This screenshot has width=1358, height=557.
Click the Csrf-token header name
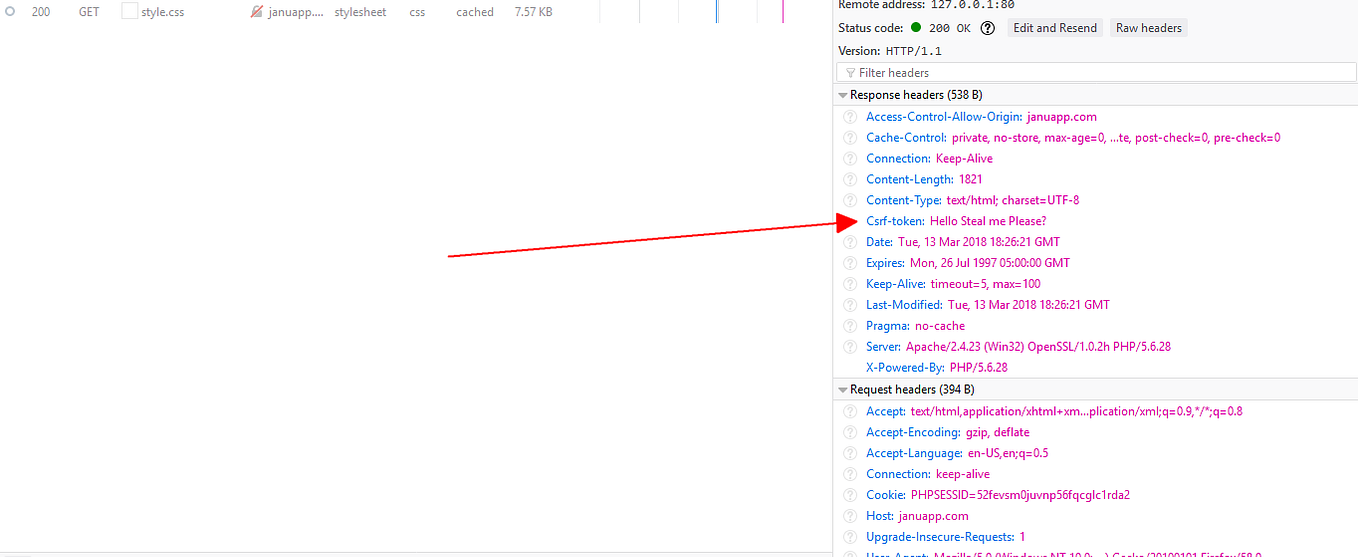pyautogui.click(x=895, y=221)
